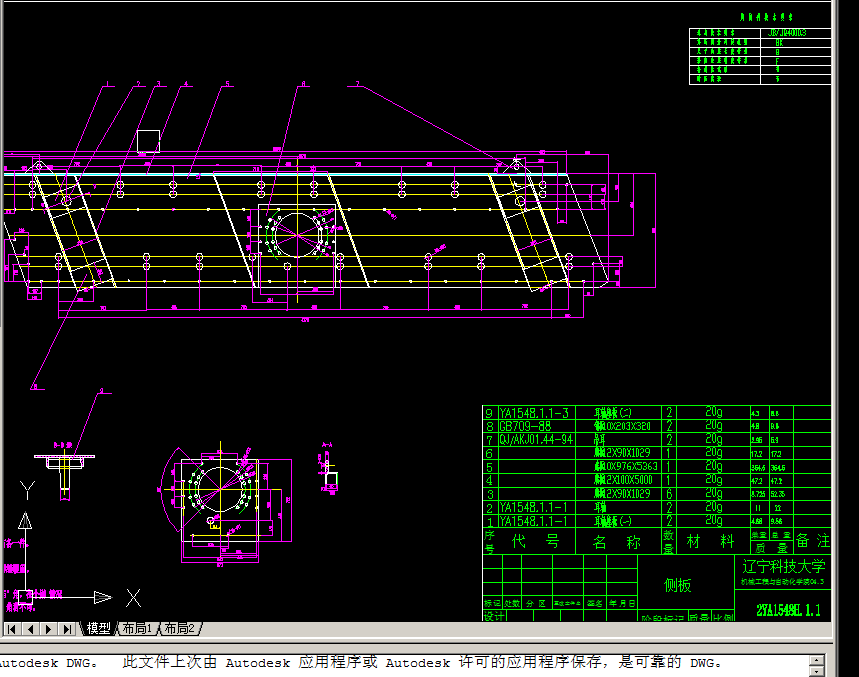This screenshot has height=677, width=859.
Task: Open the 布局2 layout tab
Action: click(x=179, y=628)
